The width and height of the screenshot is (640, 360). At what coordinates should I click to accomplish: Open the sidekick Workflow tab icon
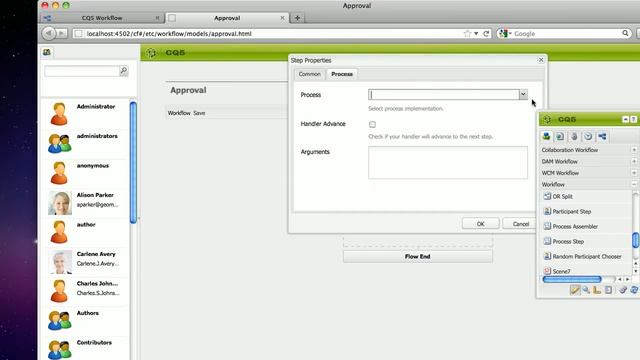[602, 136]
